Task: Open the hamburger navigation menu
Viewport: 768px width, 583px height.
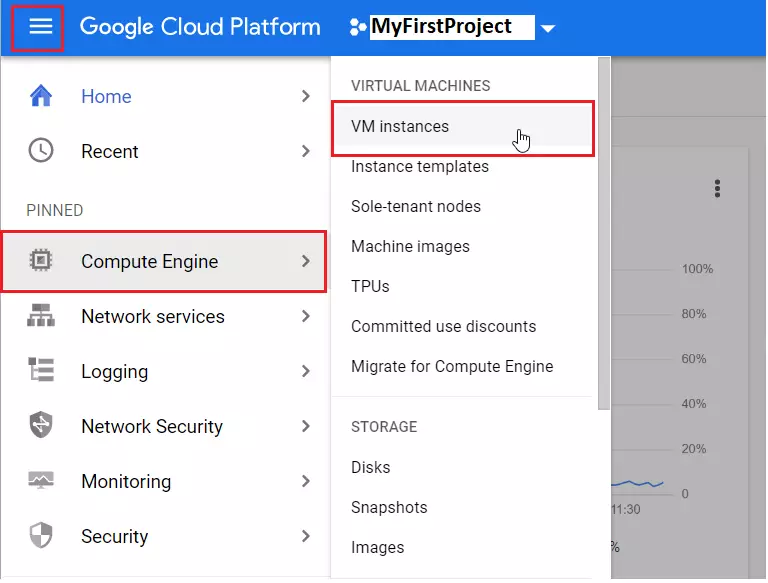Action: tap(40, 26)
